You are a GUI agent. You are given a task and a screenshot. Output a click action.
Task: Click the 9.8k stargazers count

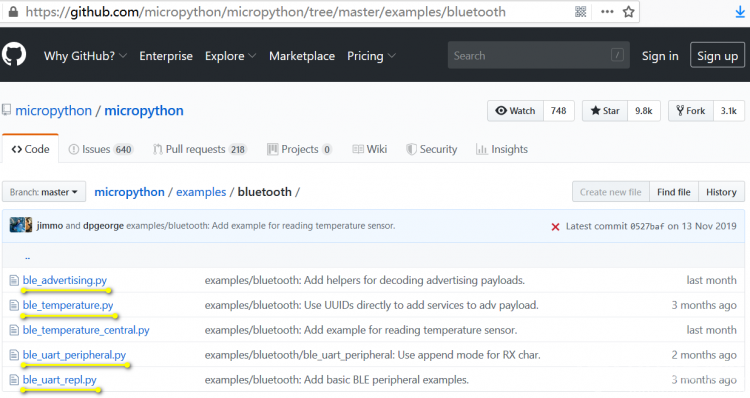click(x=644, y=111)
